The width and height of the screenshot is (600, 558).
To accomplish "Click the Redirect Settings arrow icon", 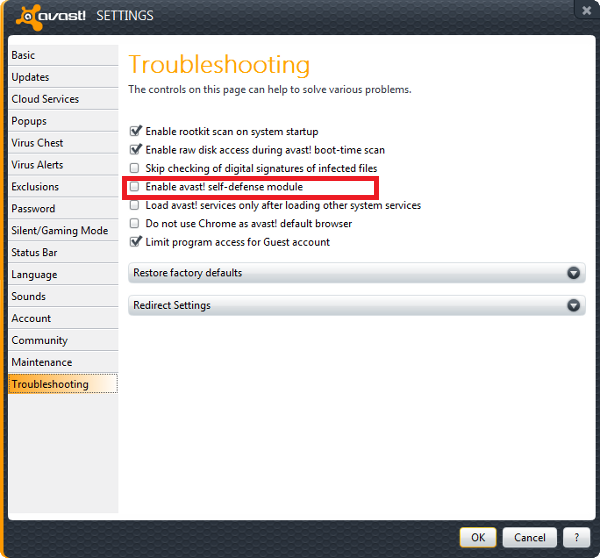I will click(x=573, y=305).
